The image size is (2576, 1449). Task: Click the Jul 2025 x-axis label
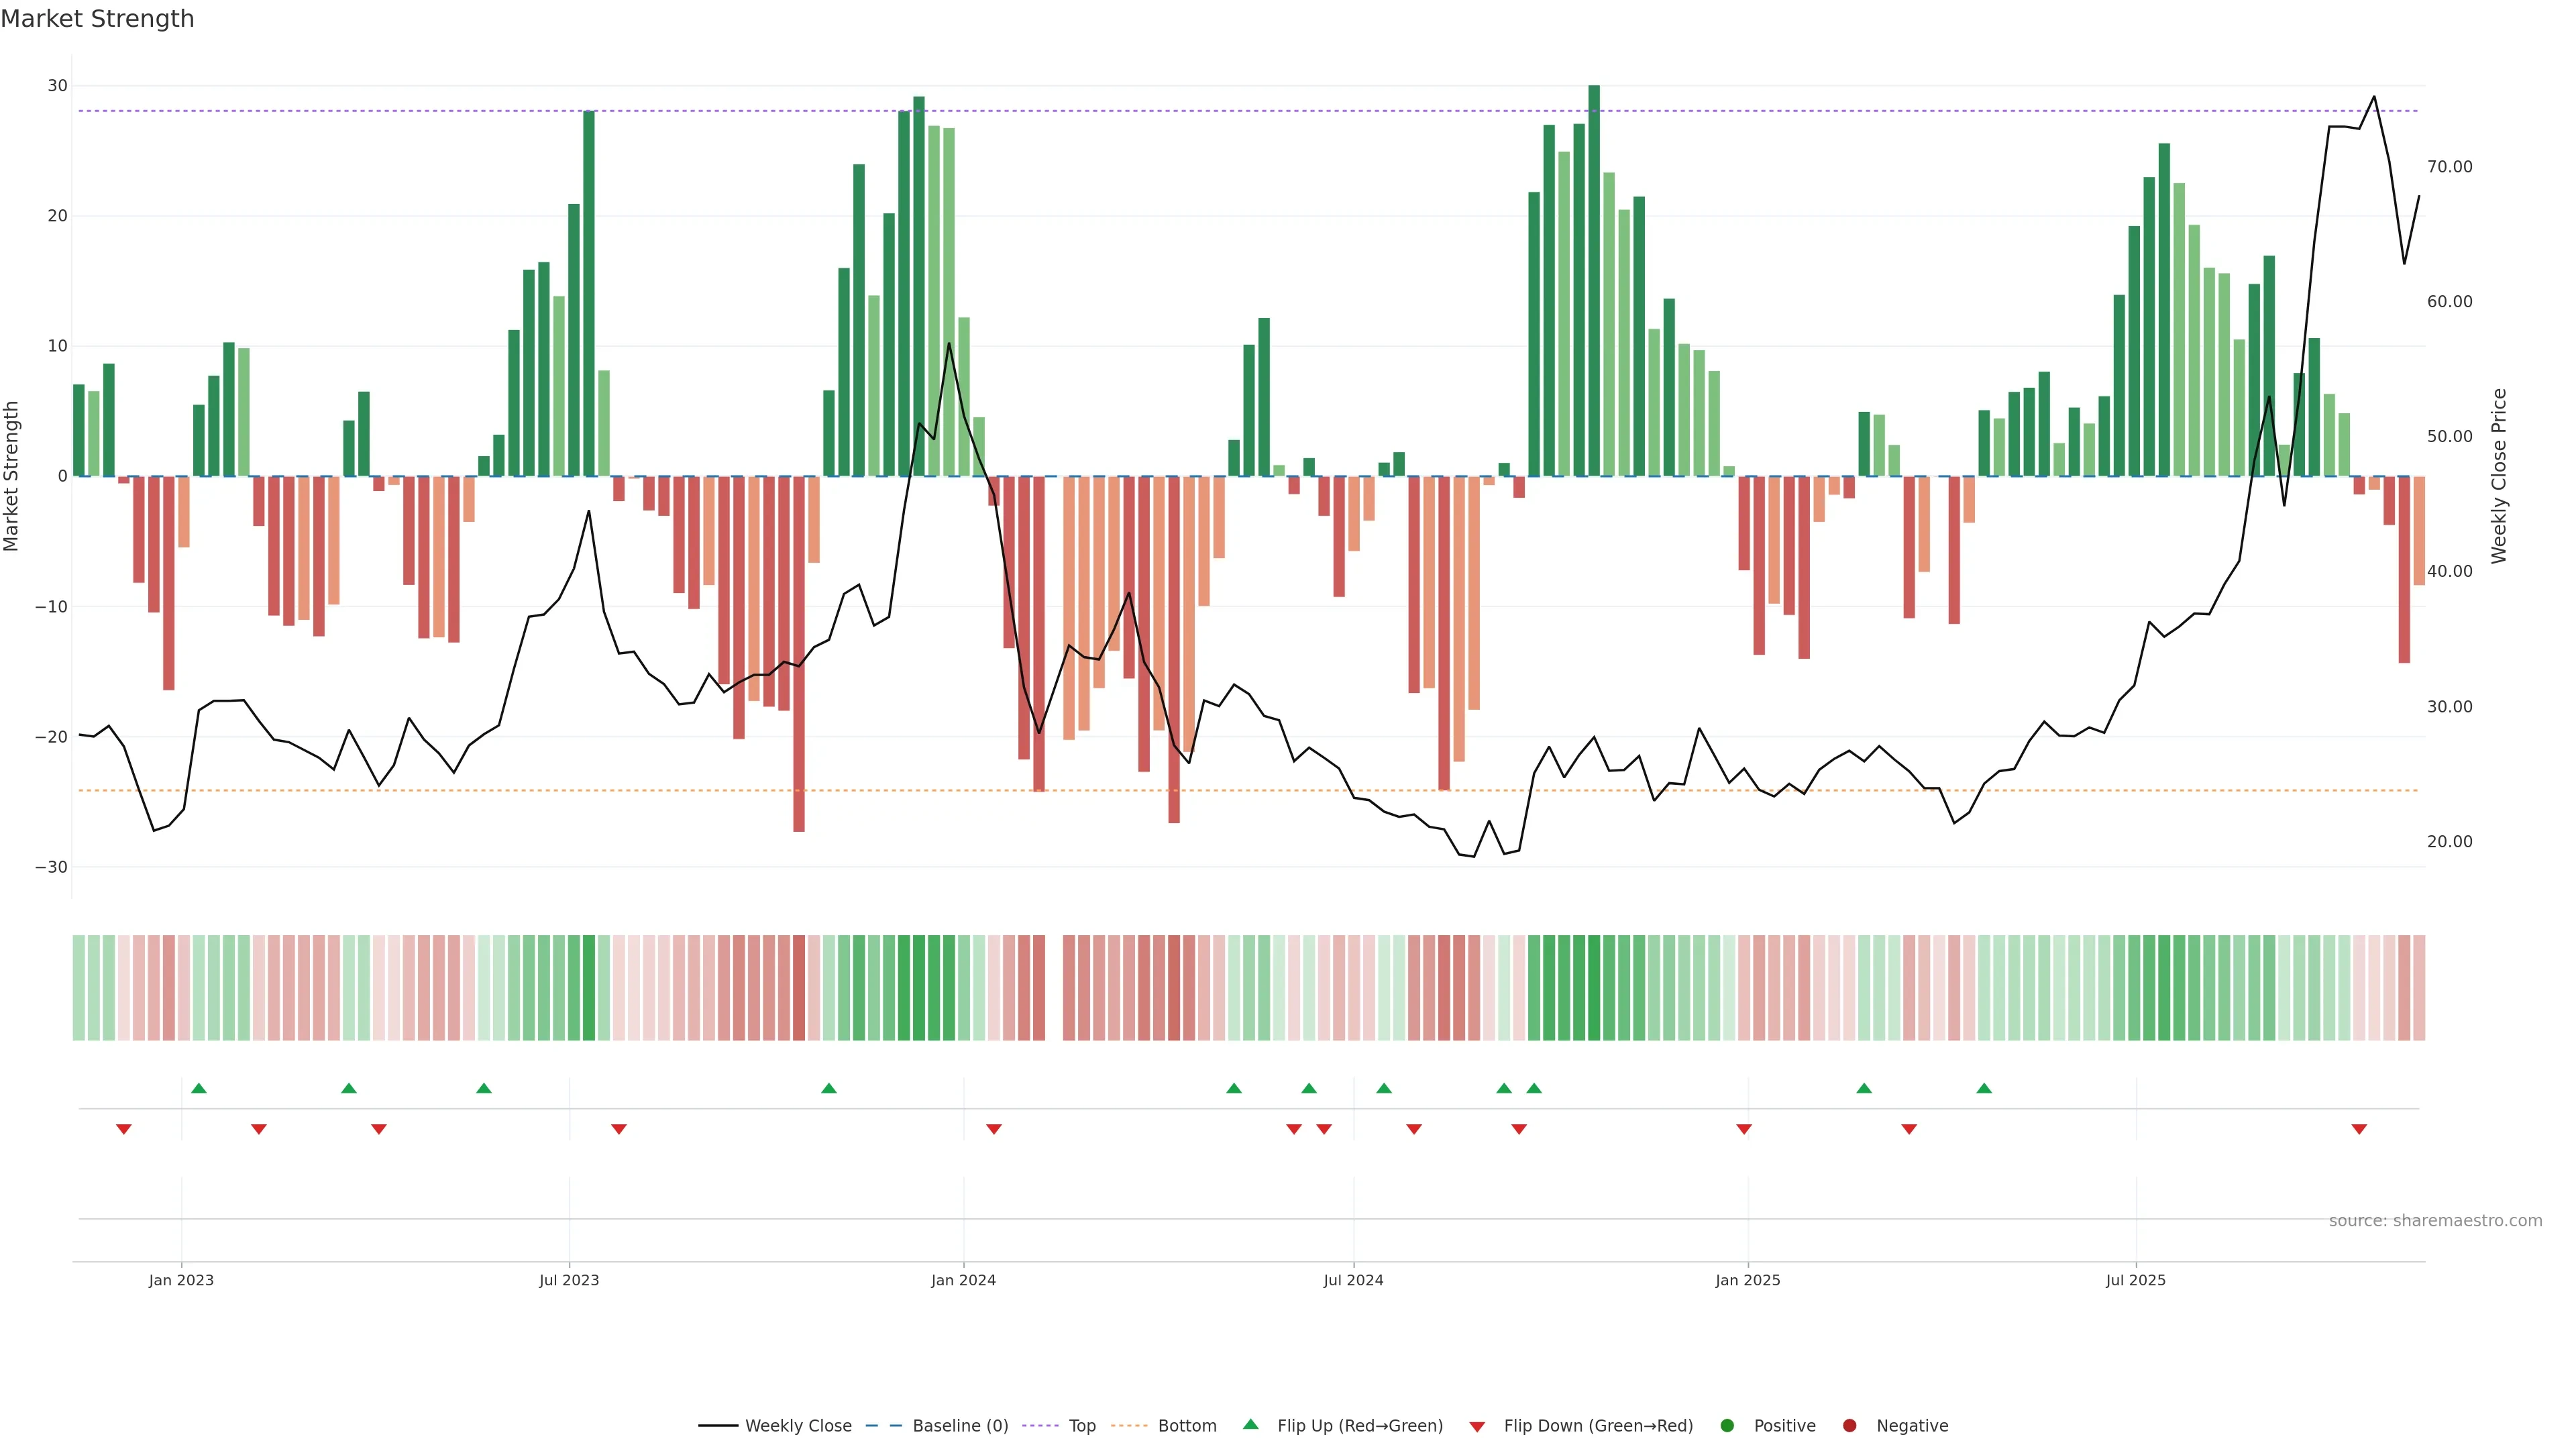(2135, 1280)
